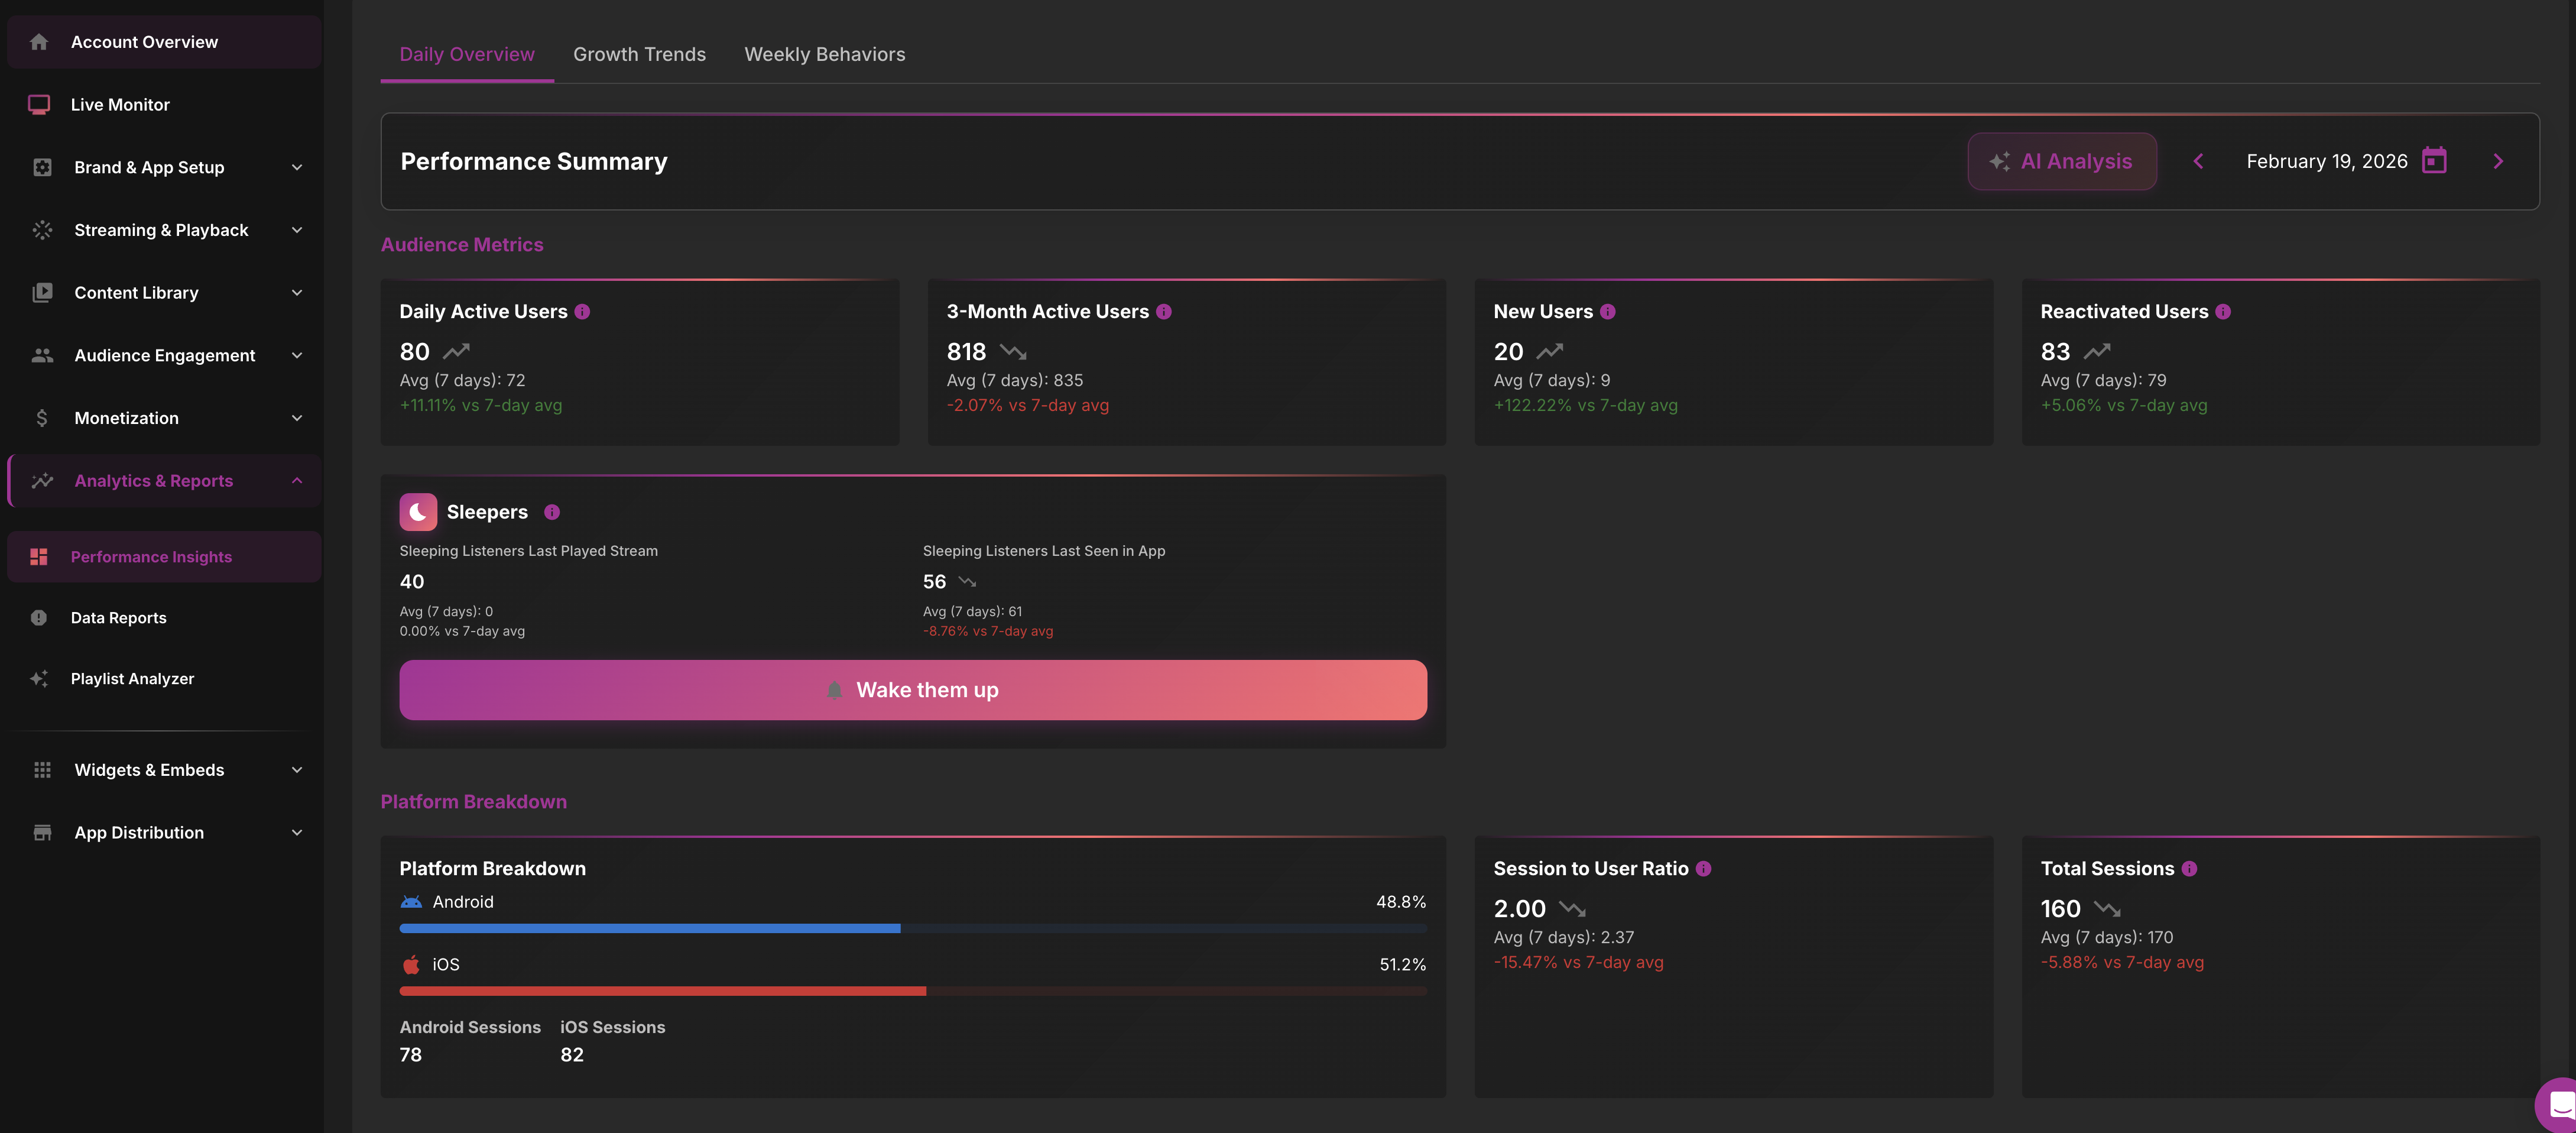Image resolution: width=2576 pixels, height=1133 pixels.
Task: Open Weekly Behaviors tab
Action: click(824, 55)
